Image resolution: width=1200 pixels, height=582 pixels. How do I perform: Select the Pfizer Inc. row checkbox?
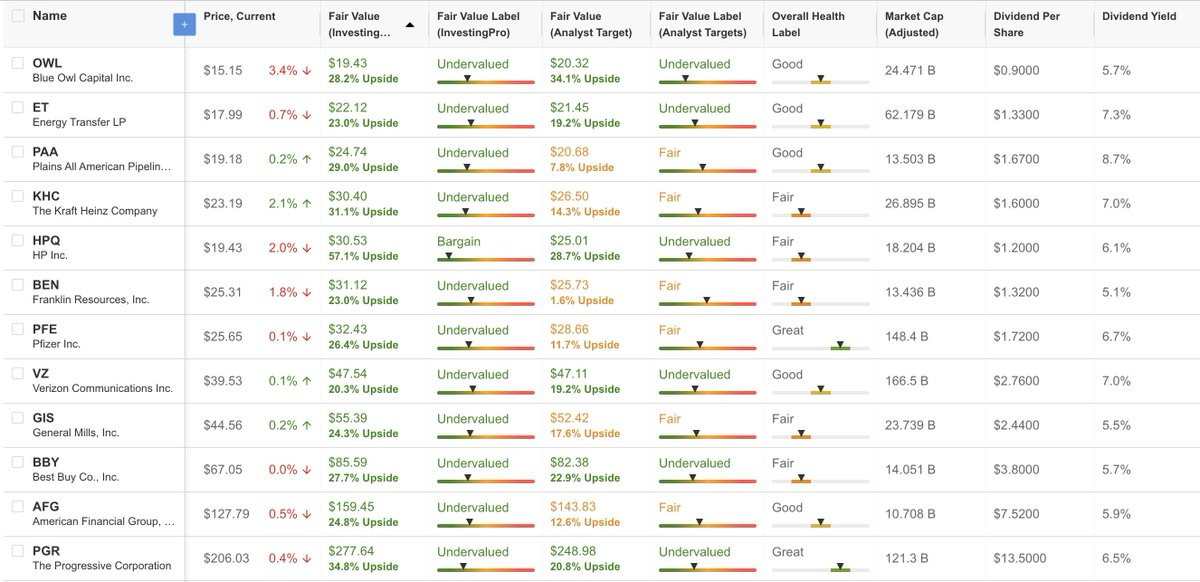tap(18, 329)
